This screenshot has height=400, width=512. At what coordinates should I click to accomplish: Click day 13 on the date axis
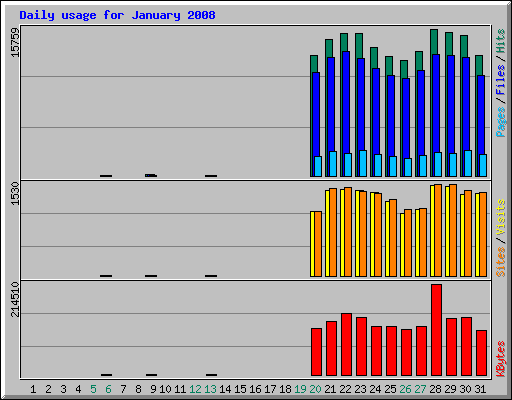point(210,389)
